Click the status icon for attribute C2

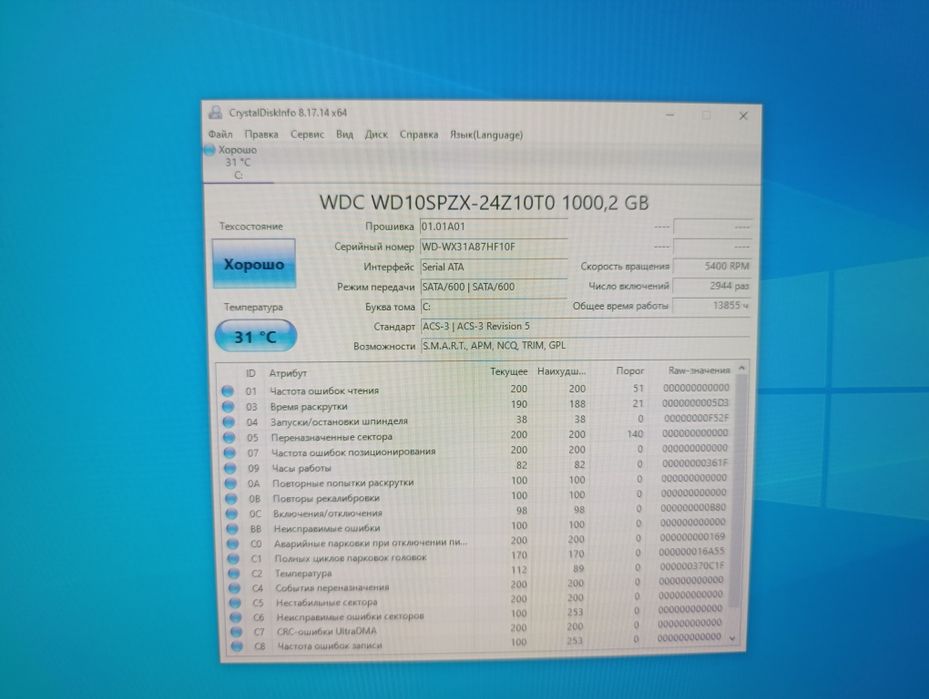pyautogui.click(x=234, y=573)
